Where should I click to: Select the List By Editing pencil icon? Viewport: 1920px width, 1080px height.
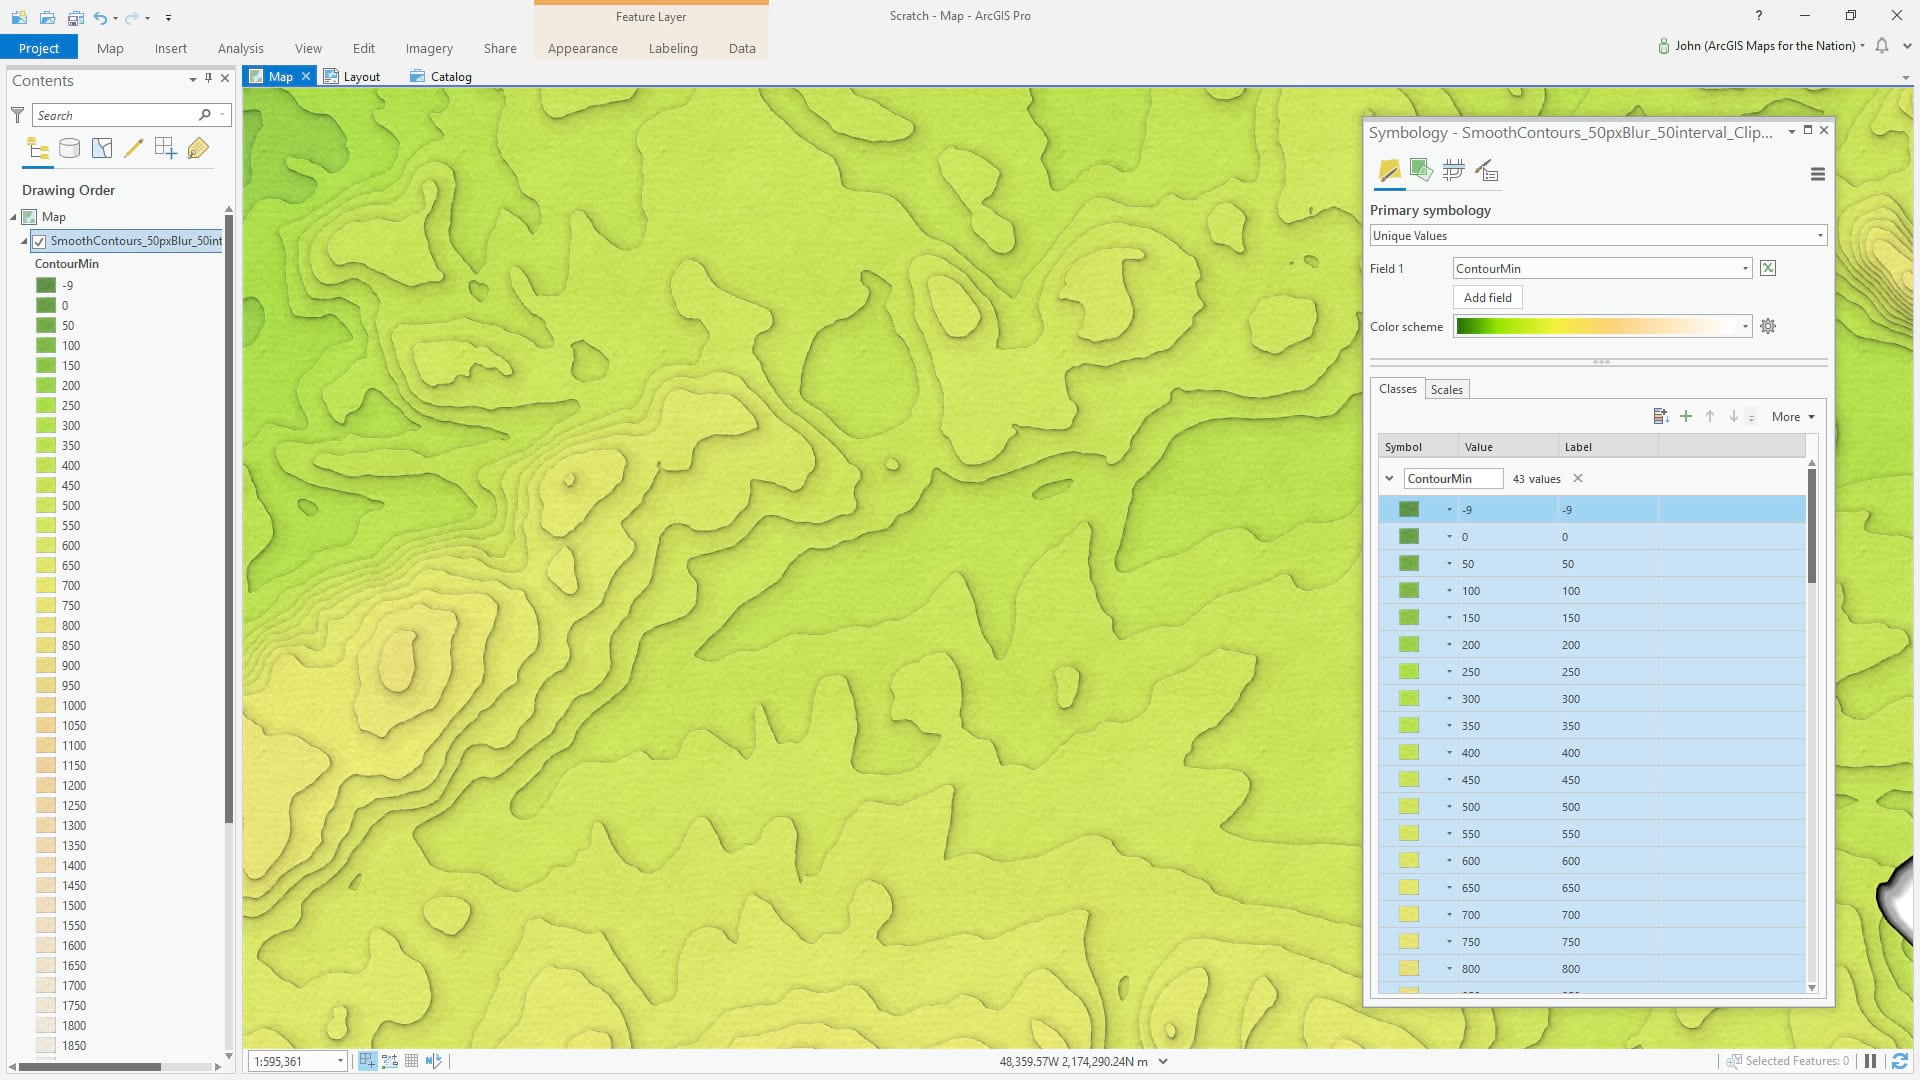tap(134, 149)
